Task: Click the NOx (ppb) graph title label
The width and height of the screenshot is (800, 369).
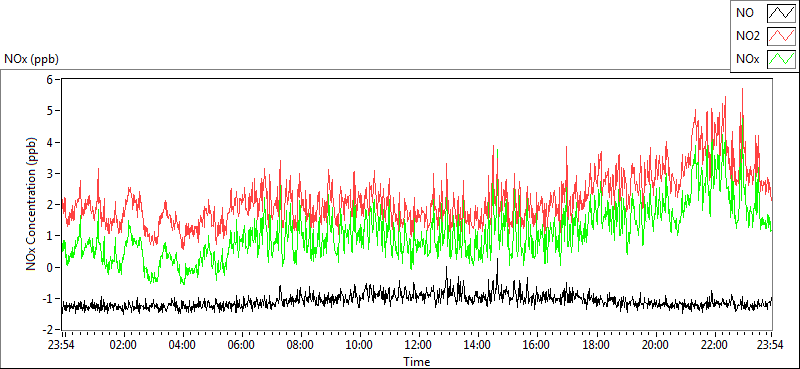Action: tap(32, 59)
